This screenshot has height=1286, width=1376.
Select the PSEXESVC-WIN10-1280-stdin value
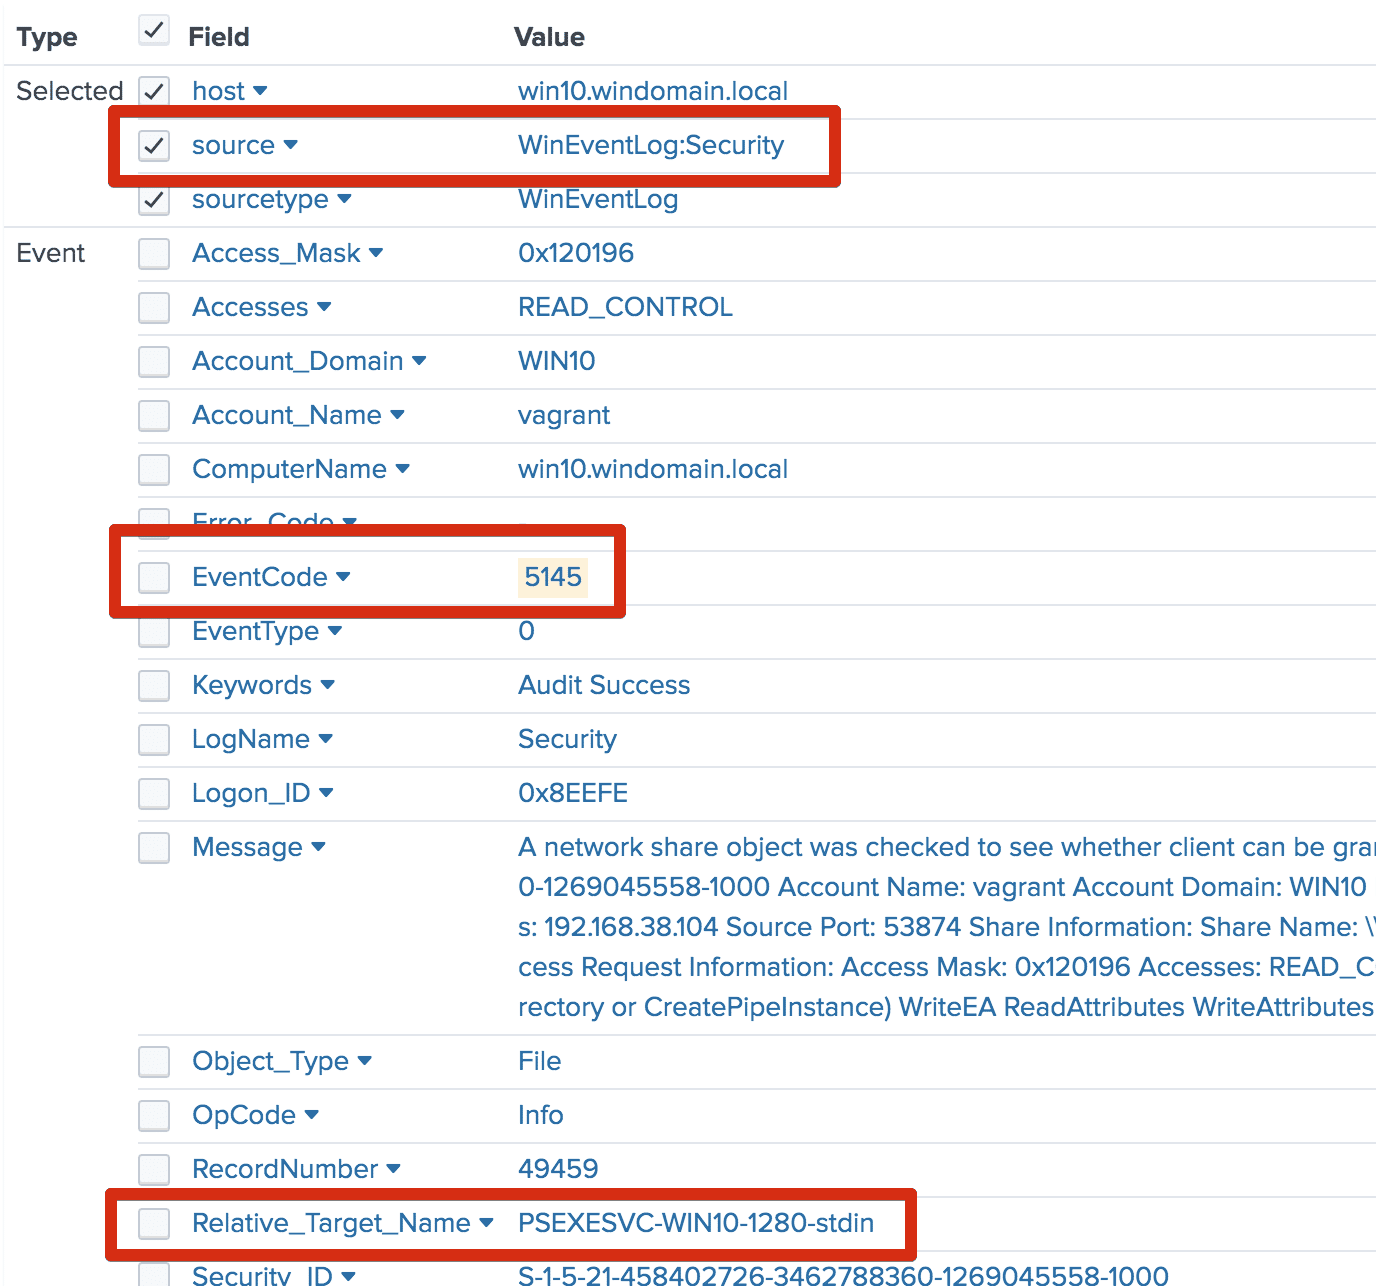click(x=695, y=1223)
